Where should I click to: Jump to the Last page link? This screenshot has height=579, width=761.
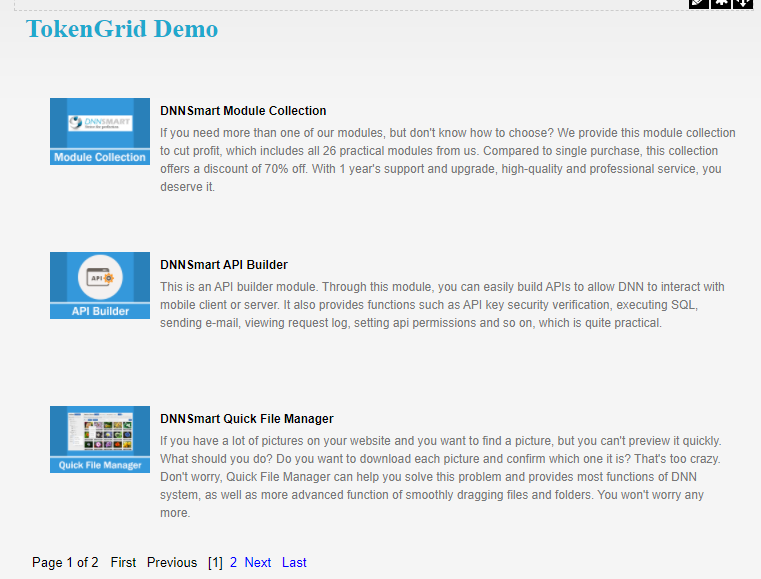294,562
